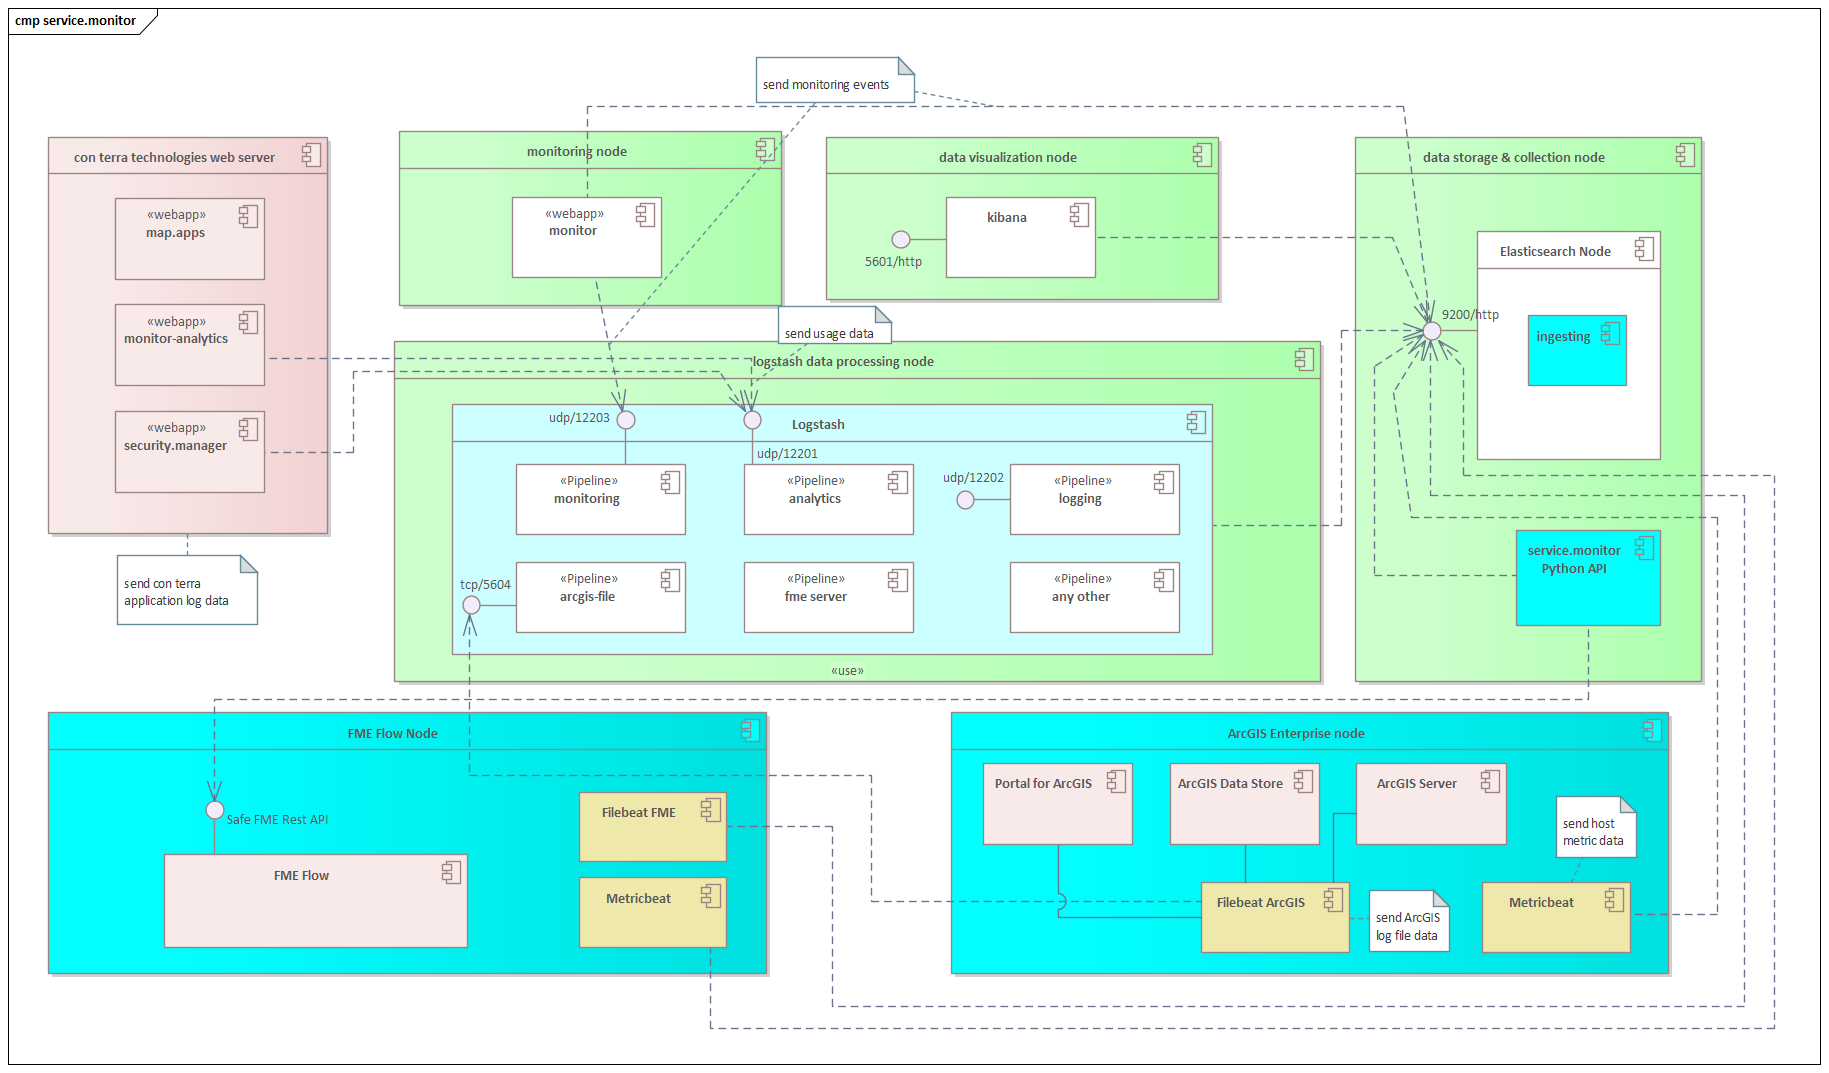Select the 5601/http kibana port circle

(x=901, y=239)
